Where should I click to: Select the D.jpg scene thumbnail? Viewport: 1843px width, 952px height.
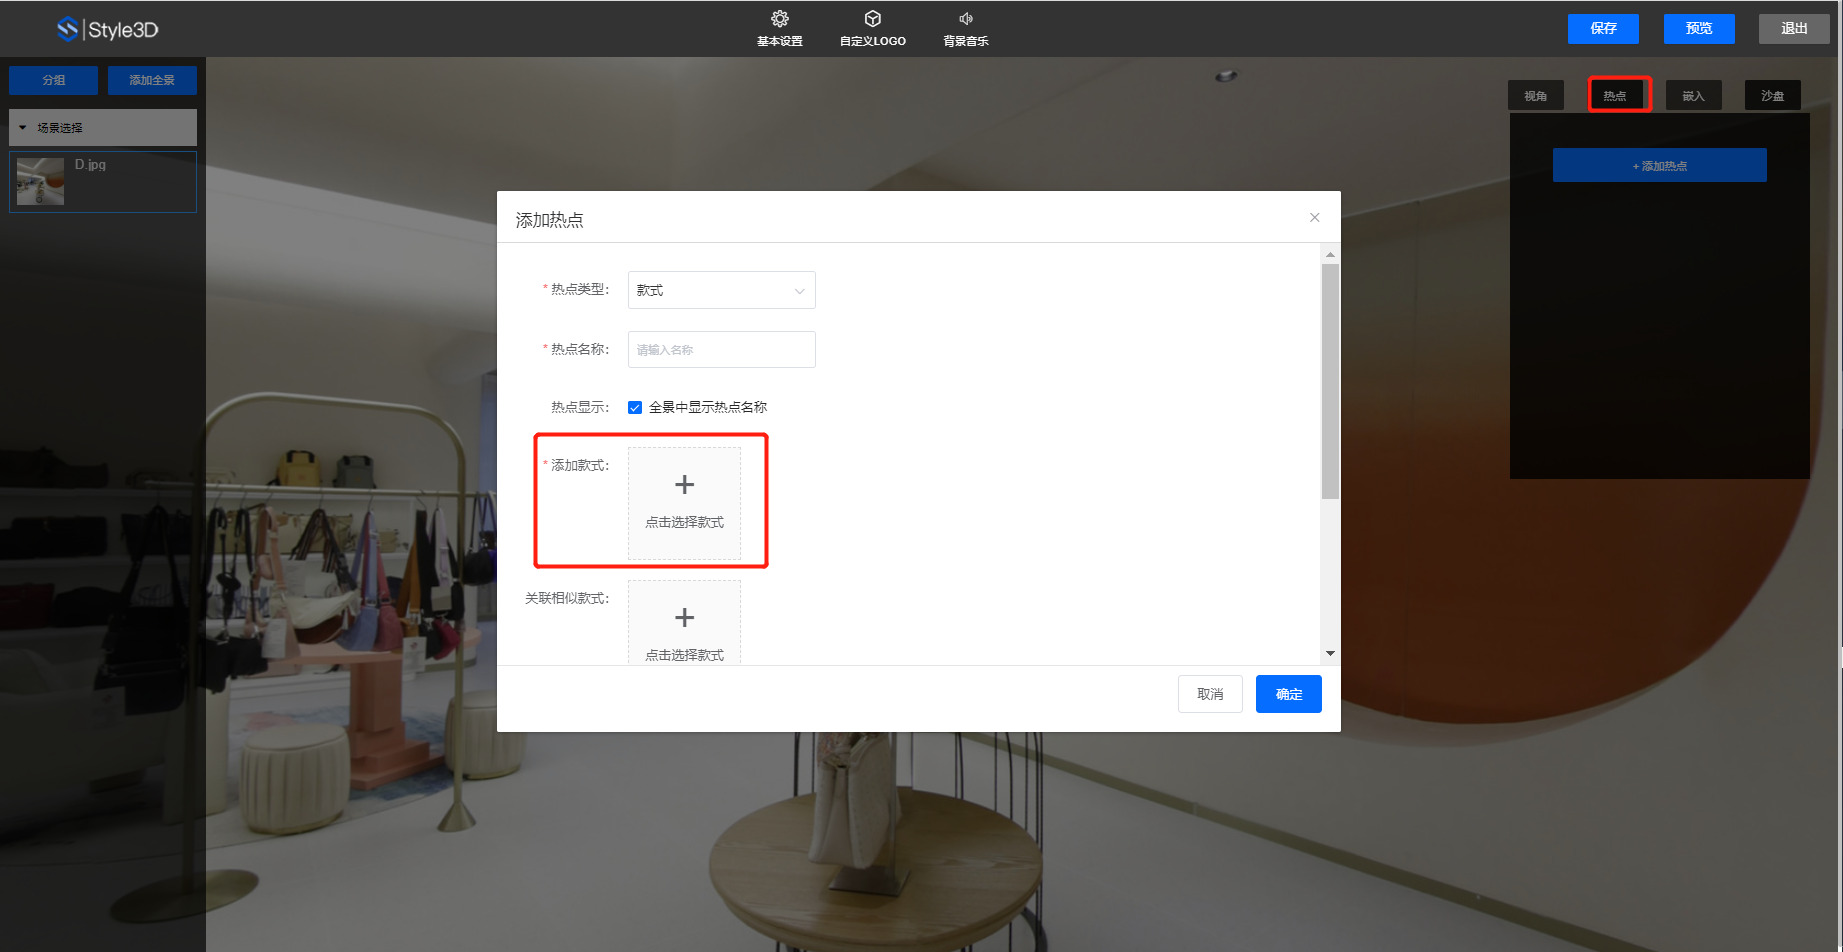pyautogui.click(x=41, y=182)
